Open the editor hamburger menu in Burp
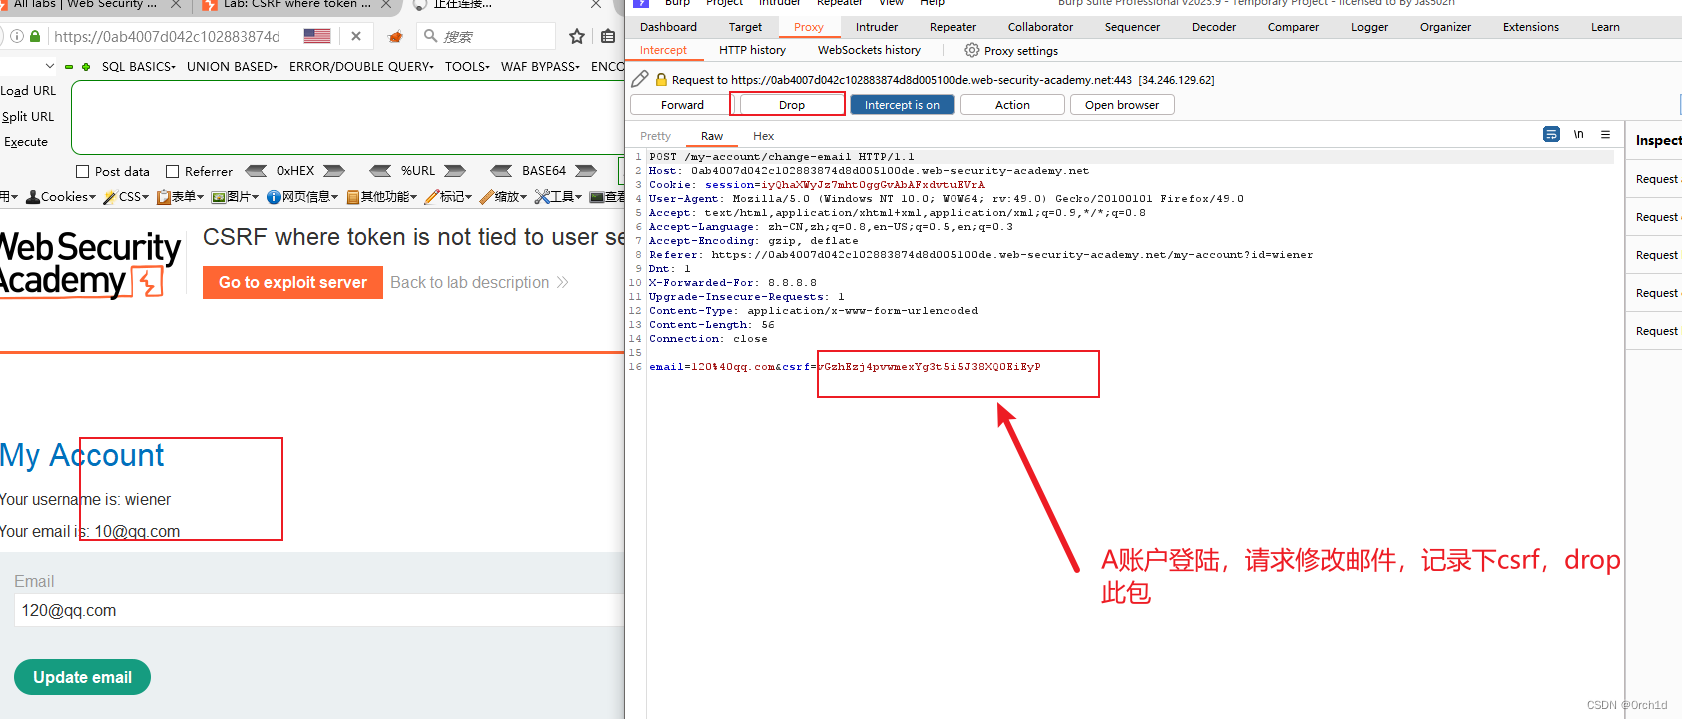 (x=1605, y=134)
